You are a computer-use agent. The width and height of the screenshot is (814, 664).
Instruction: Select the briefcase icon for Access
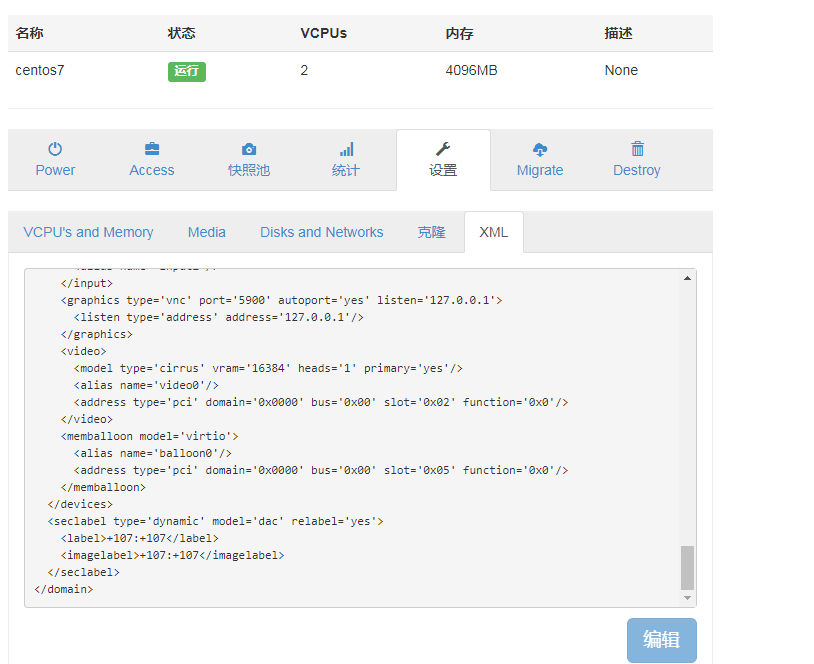point(151,148)
